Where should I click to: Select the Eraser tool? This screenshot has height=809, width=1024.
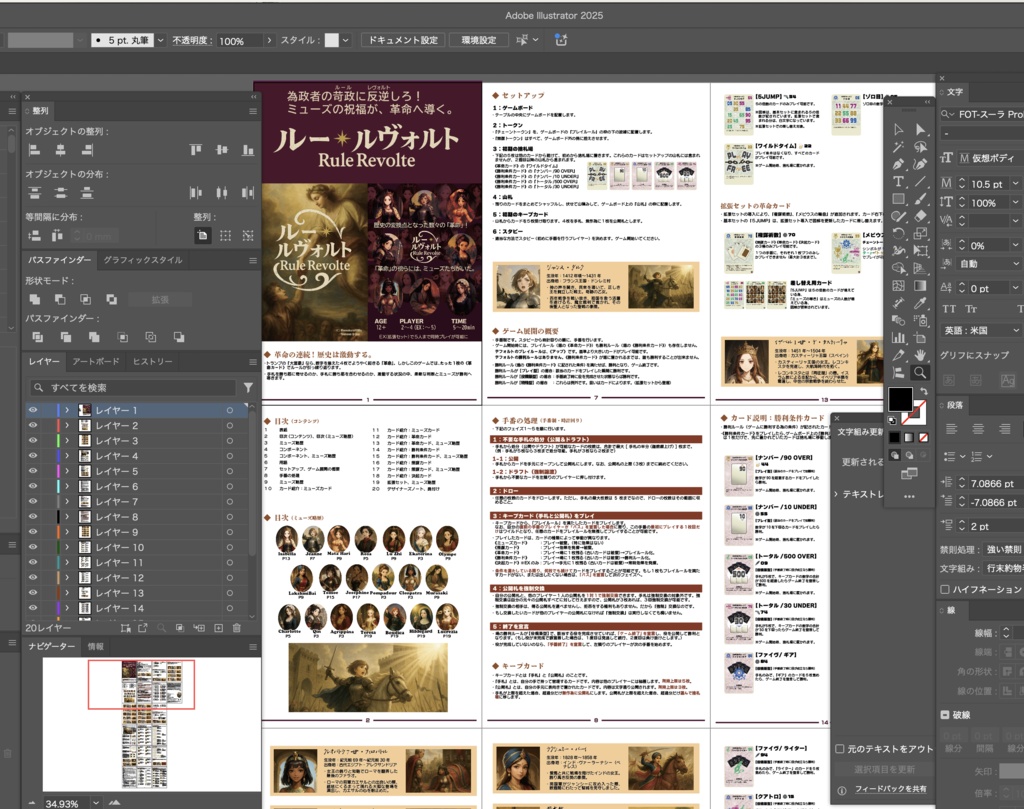pos(920,216)
